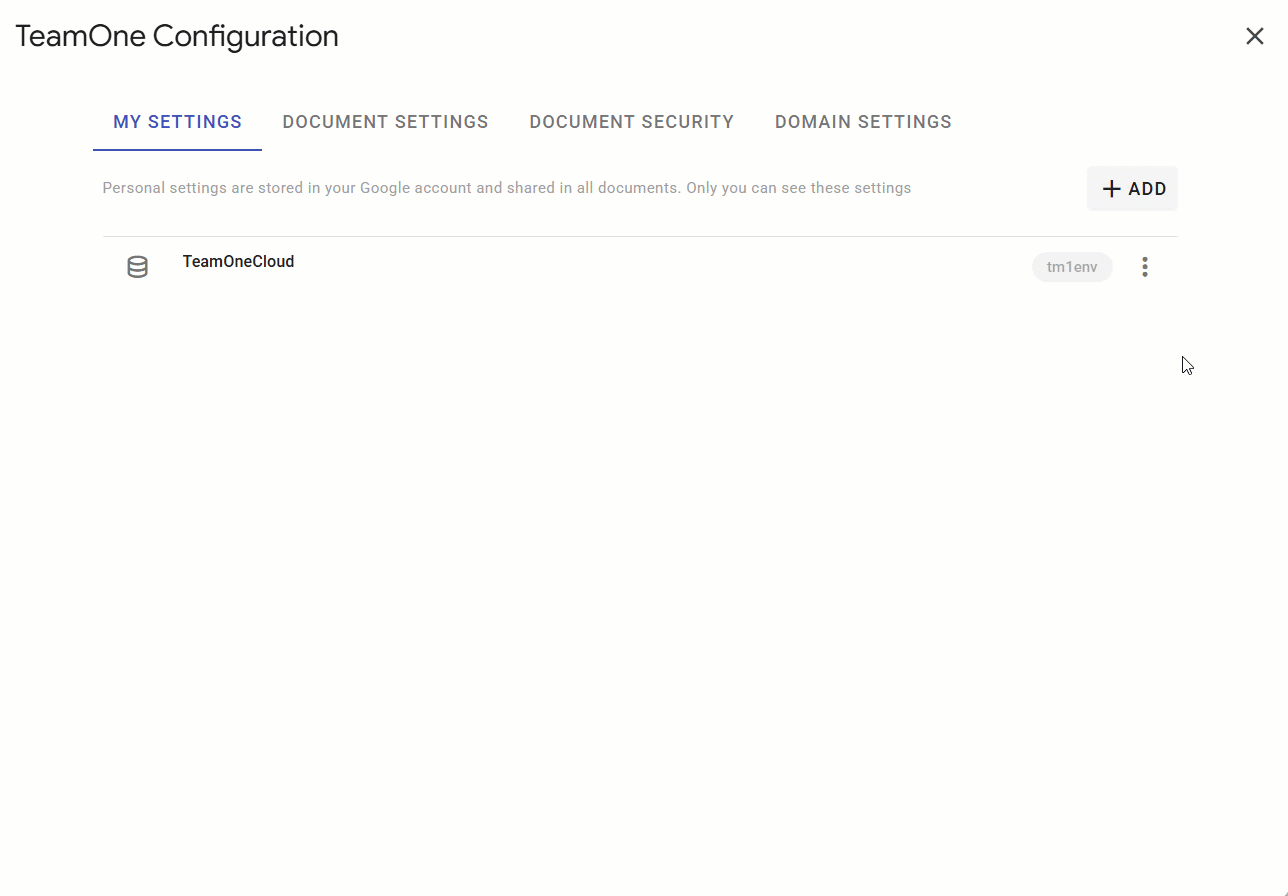The height and width of the screenshot is (896, 1288).
Task: Open the Document Settings tab
Action: 385,122
